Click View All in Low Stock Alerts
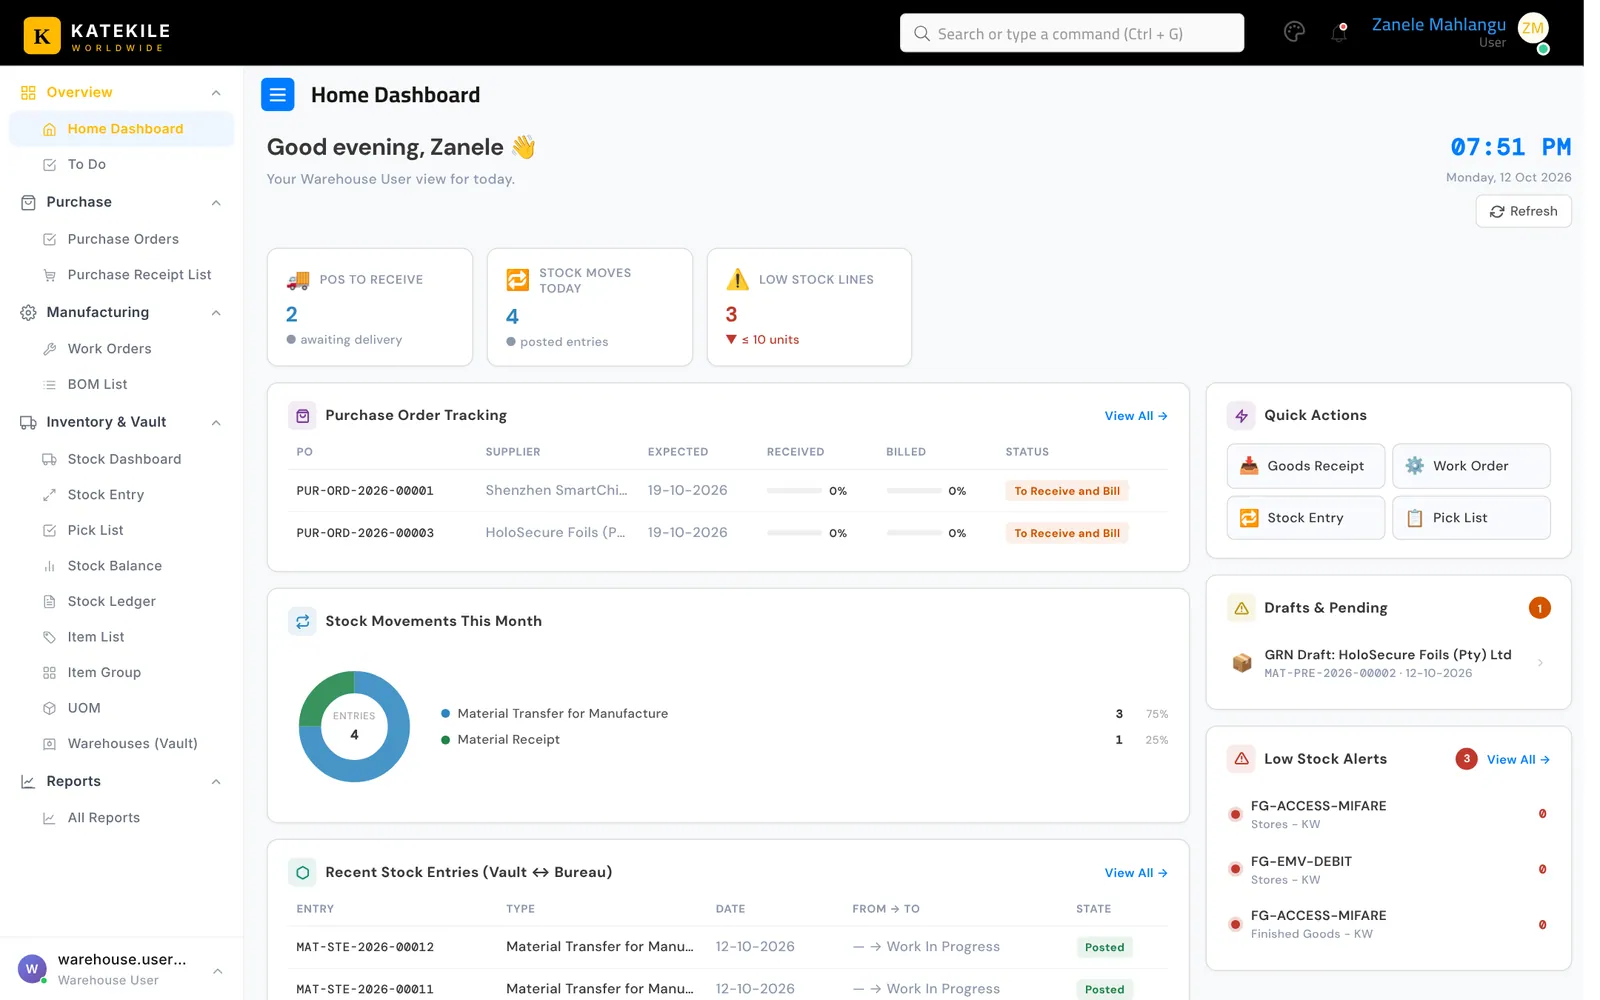This screenshot has width=1600, height=1000. [x=1518, y=760]
